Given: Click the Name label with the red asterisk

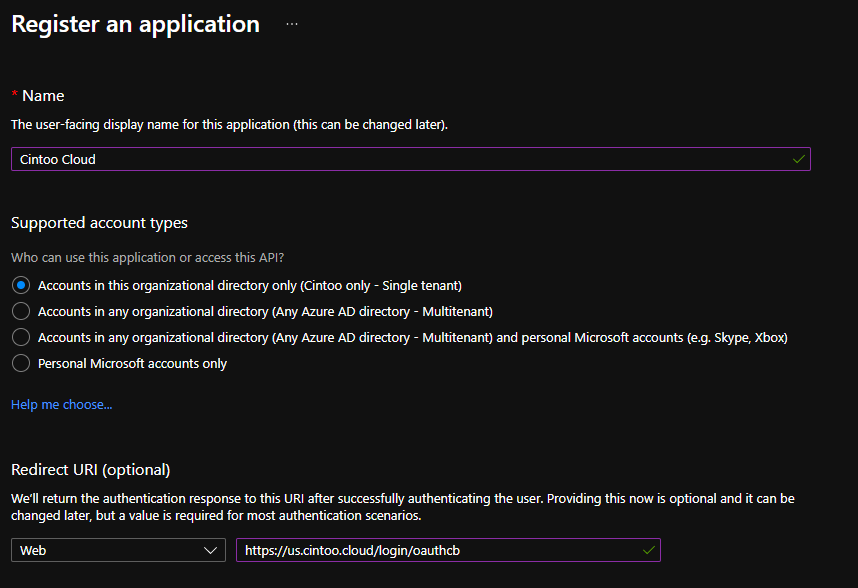Looking at the screenshot, I should tap(38, 96).
